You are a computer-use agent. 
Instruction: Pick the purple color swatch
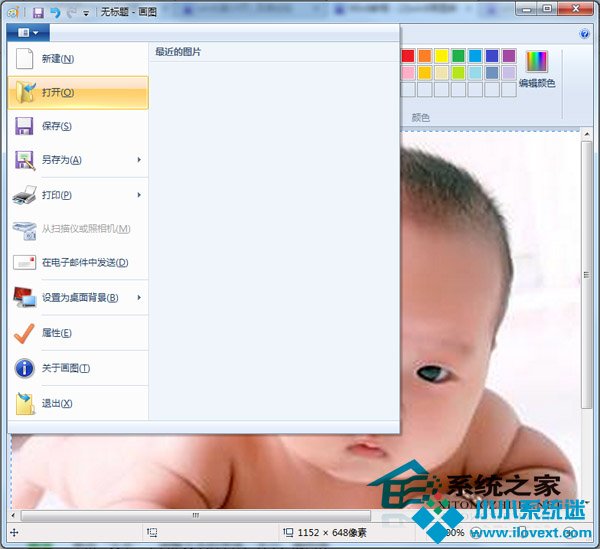coord(509,56)
